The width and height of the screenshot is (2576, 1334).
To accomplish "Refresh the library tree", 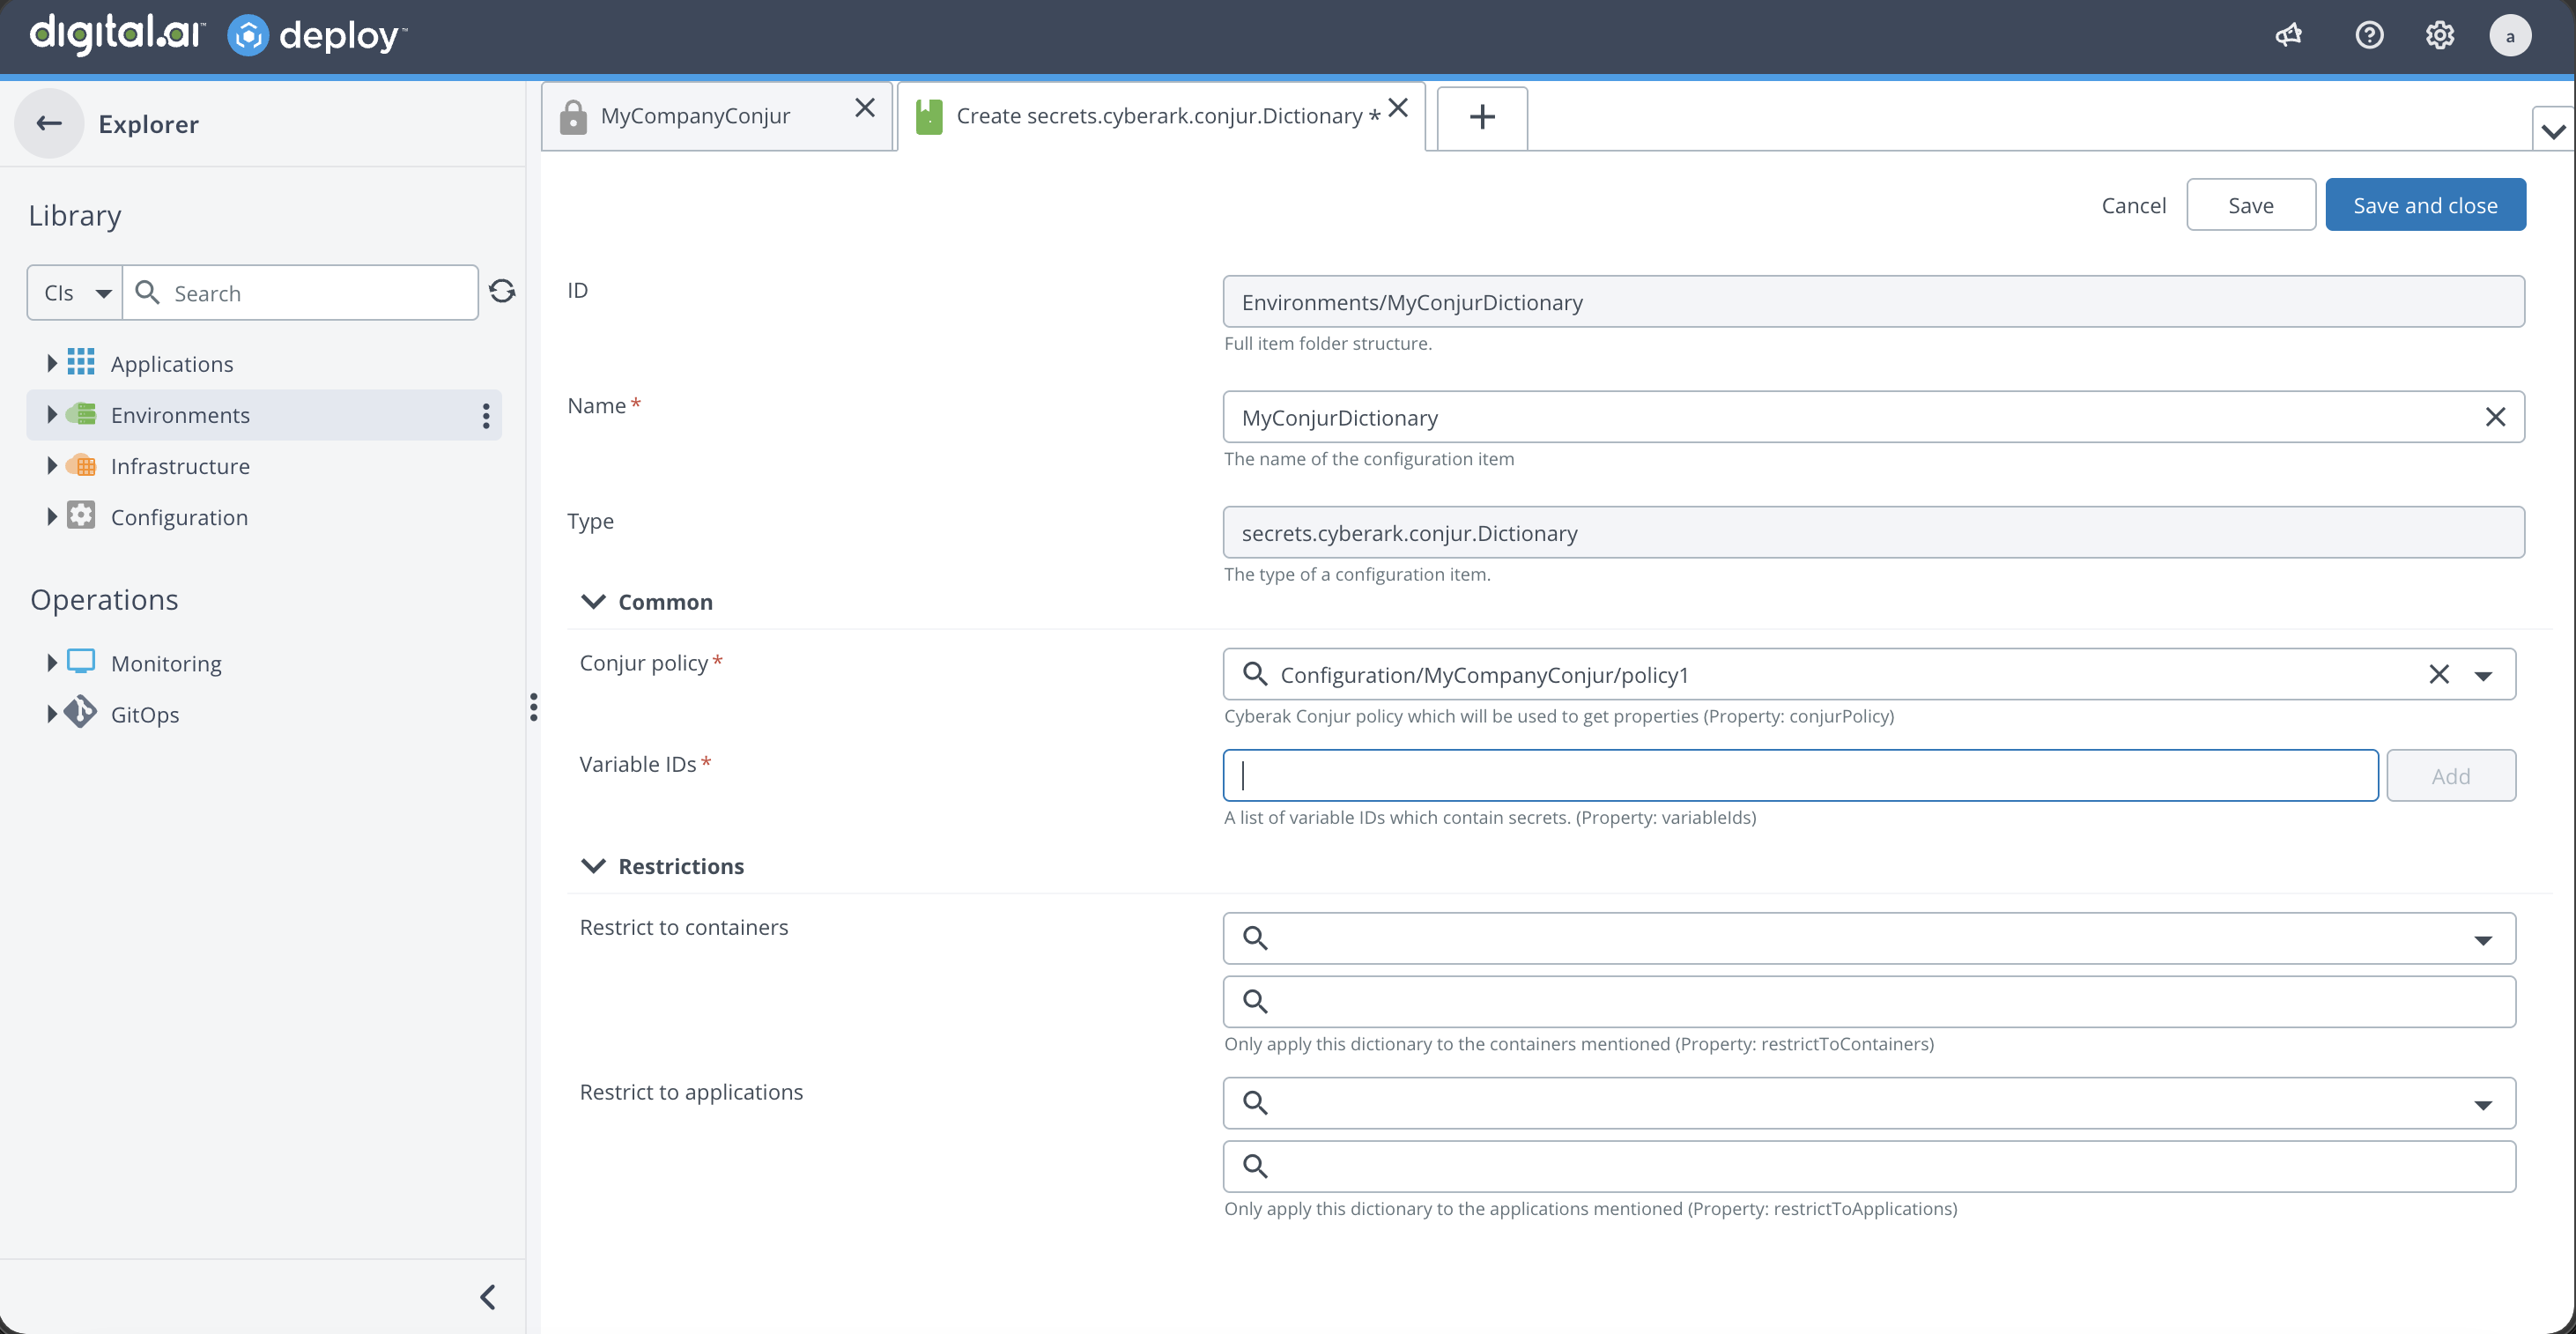I will pyautogui.click(x=502, y=291).
